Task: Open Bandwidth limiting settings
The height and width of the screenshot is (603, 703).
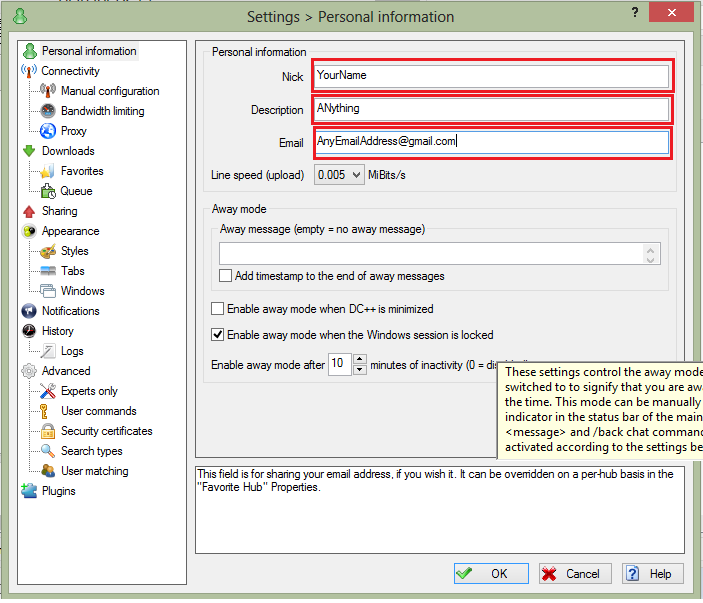Action: click(103, 111)
